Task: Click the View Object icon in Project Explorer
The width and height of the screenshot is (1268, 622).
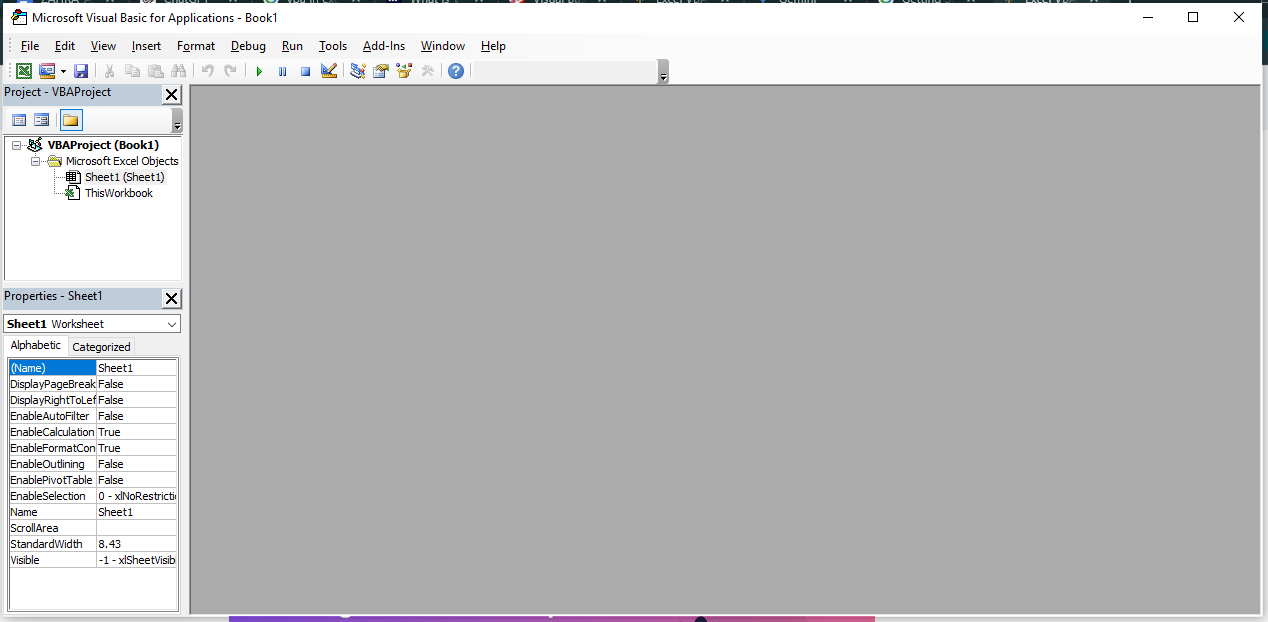Action: 41,119
